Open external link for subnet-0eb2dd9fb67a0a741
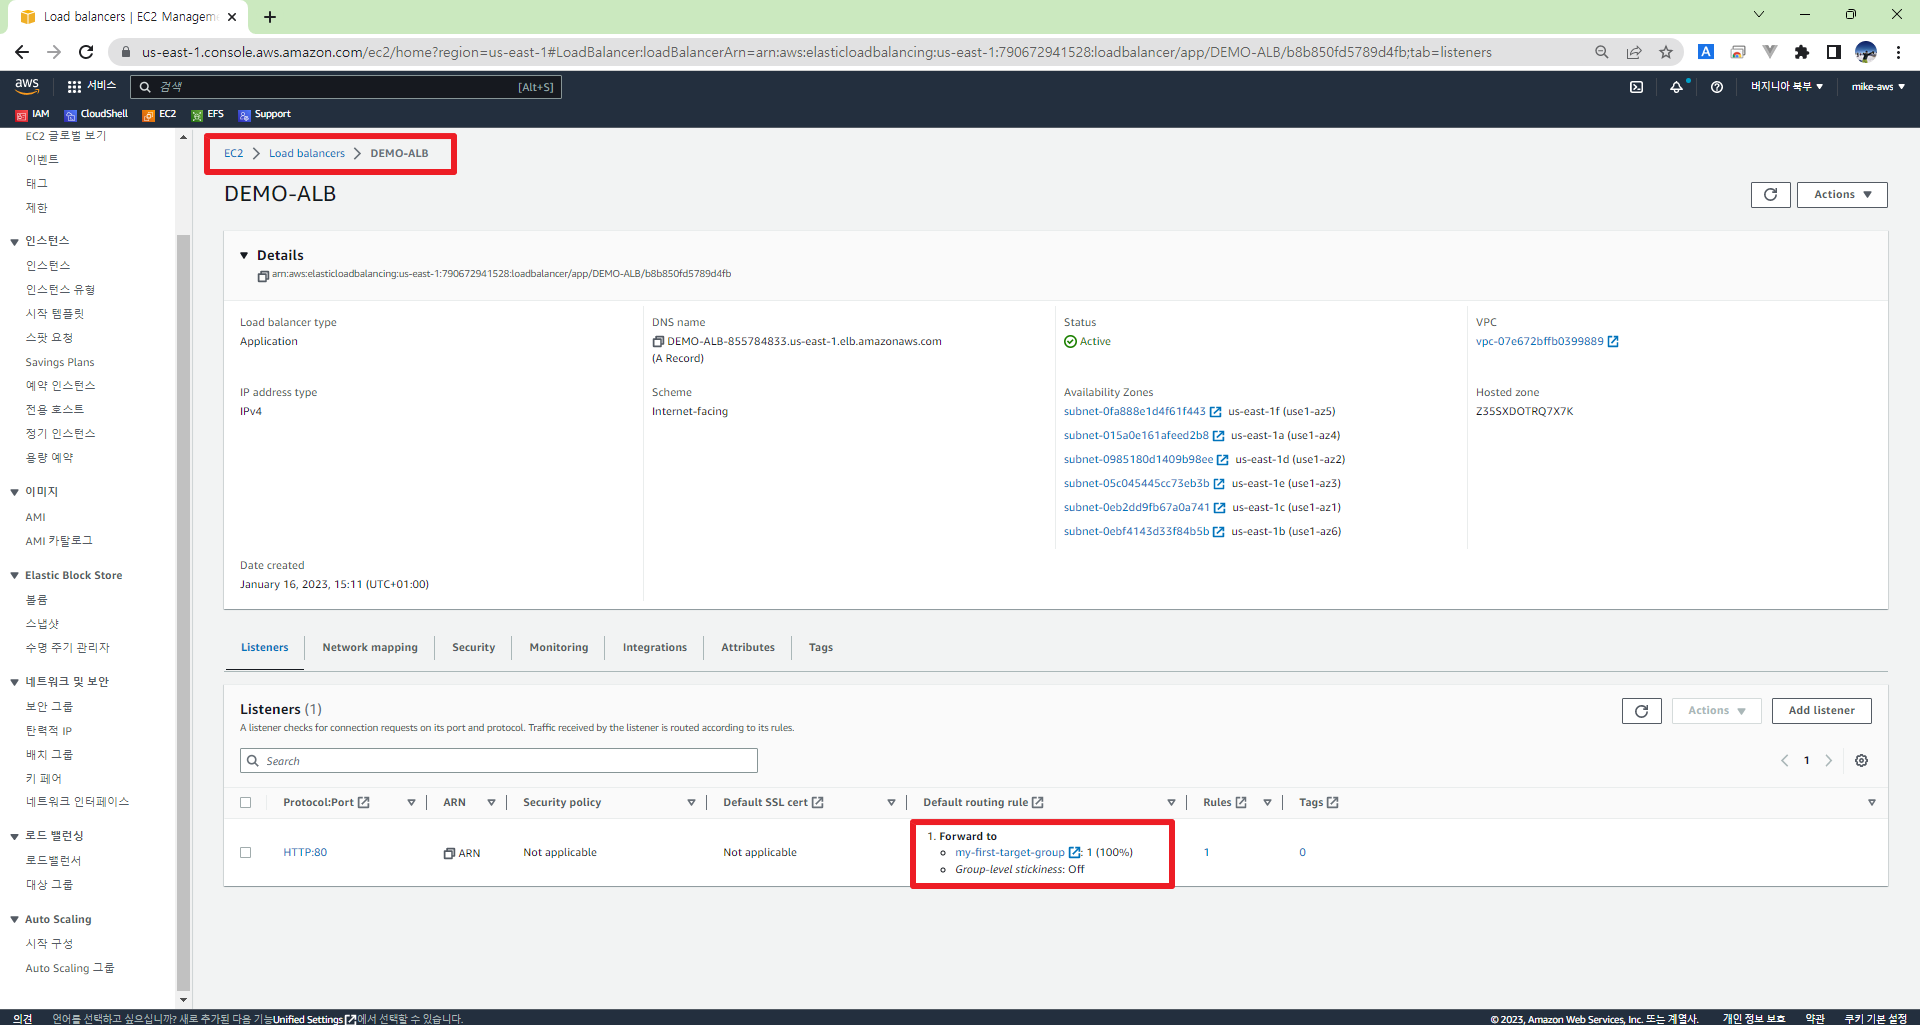The image size is (1920, 1025). 1219,508
